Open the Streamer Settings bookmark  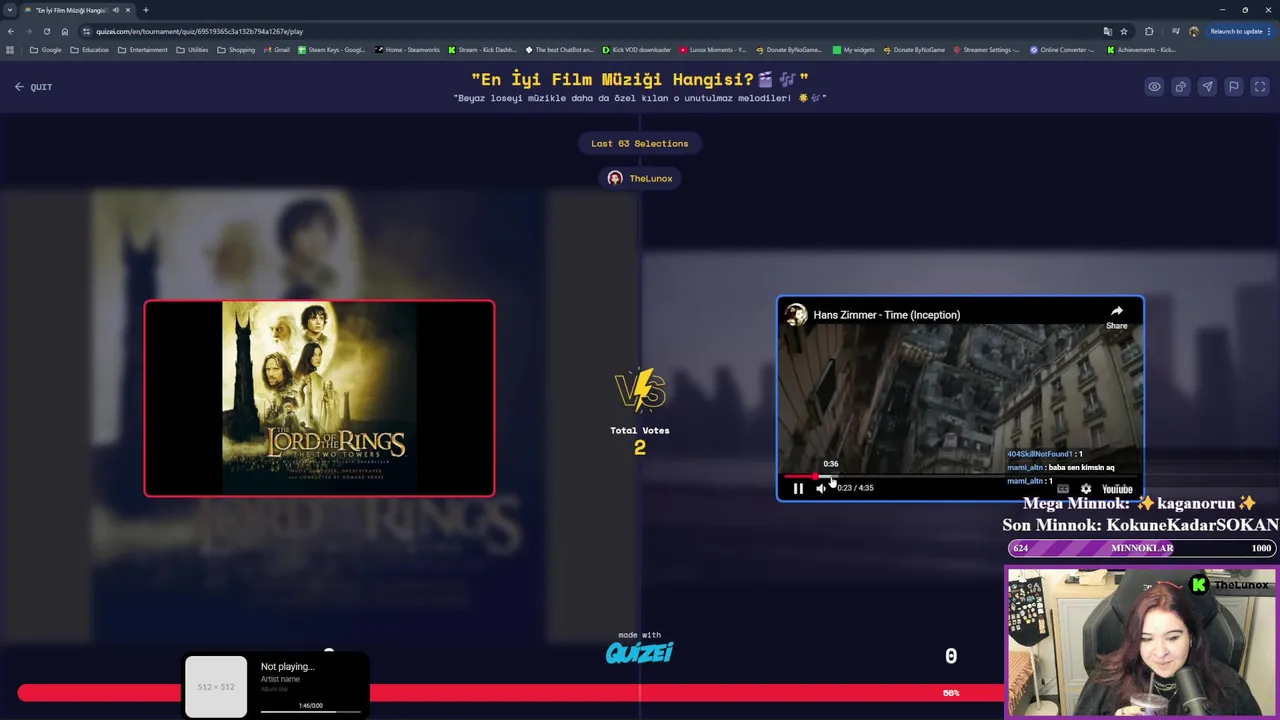point(986,50)
